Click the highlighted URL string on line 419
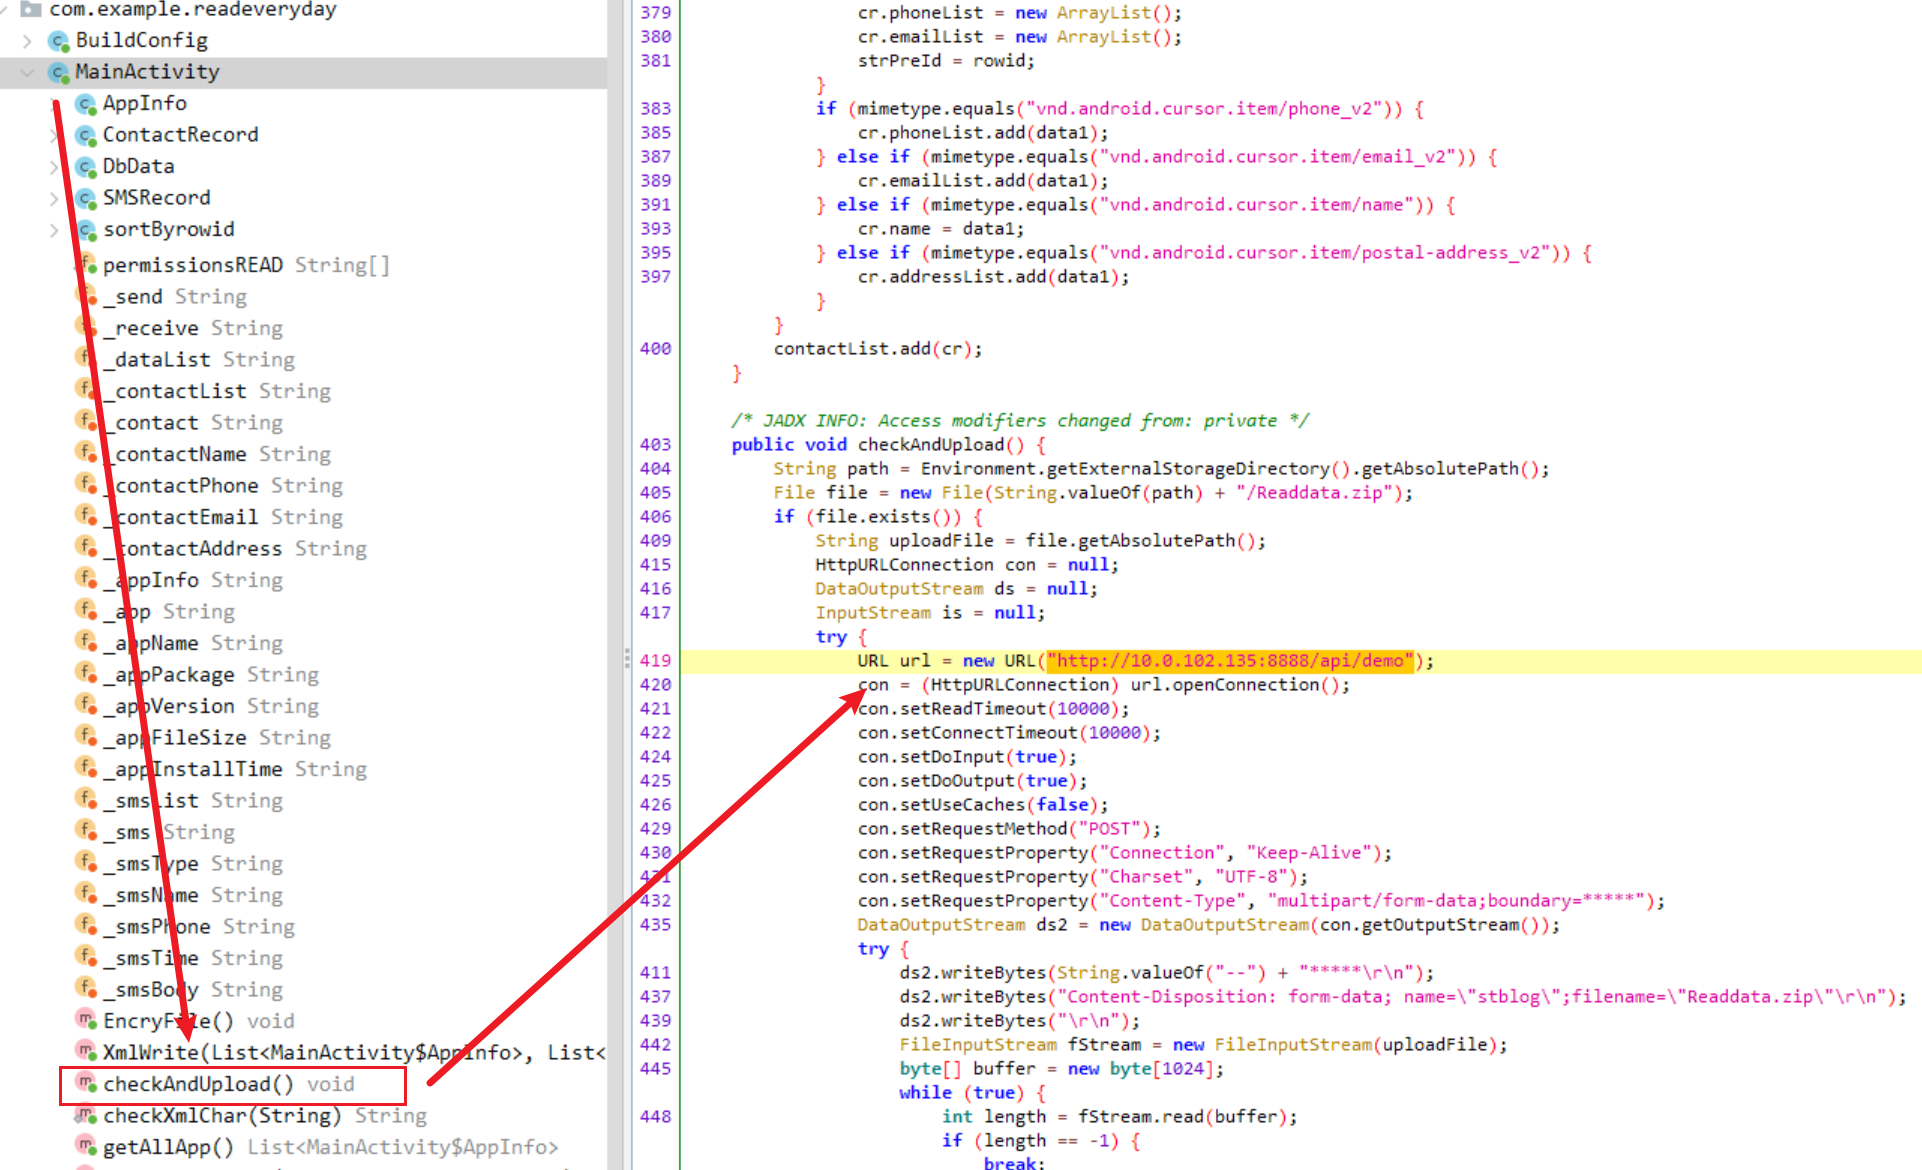The image size is (1922, 1170). tap(1230, 661)
